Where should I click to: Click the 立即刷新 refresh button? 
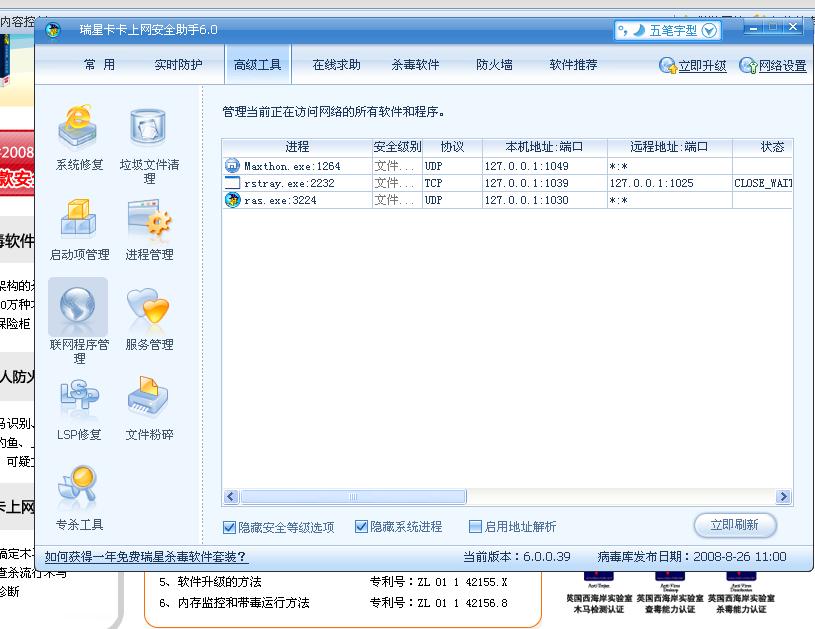click(x=735, y=525)
